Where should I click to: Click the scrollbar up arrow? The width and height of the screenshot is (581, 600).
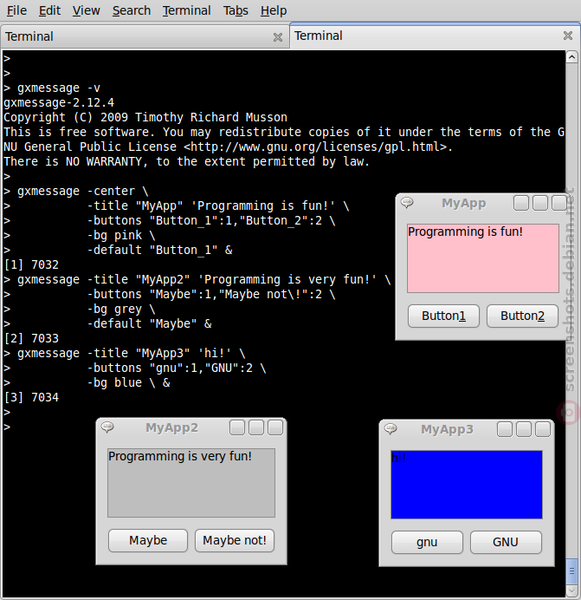571,57
